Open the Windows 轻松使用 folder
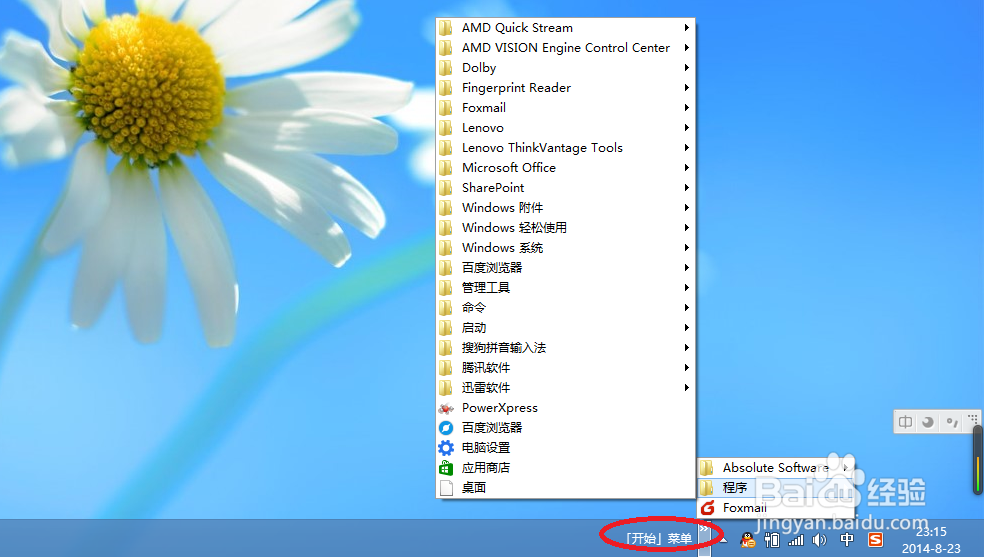This screenshot has height=557, width=984. (565, 228)
